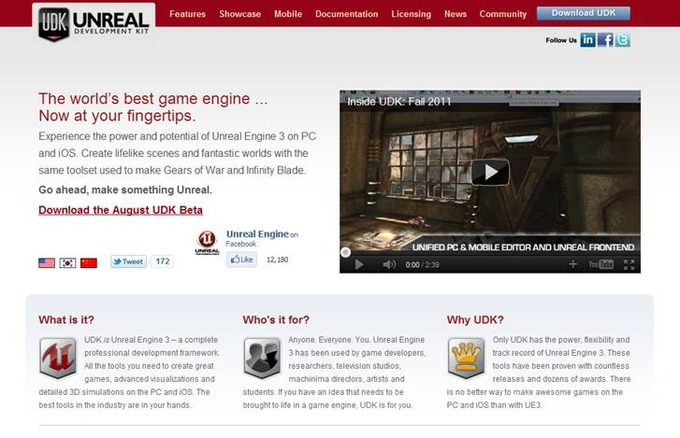Open the Twitter follow icon
Viewport: 680px width, 438px height.
tap(623, 40)
